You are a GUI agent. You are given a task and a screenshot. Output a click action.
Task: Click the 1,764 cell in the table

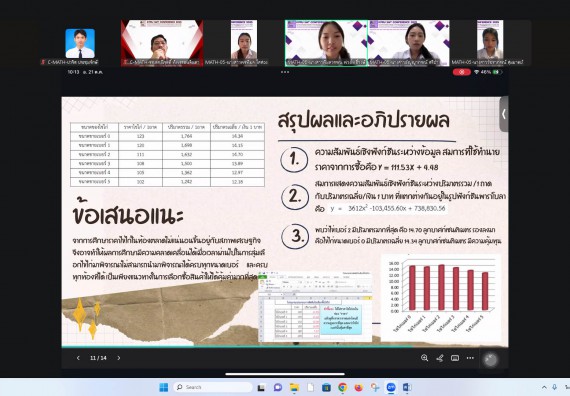tap(186, 136)
